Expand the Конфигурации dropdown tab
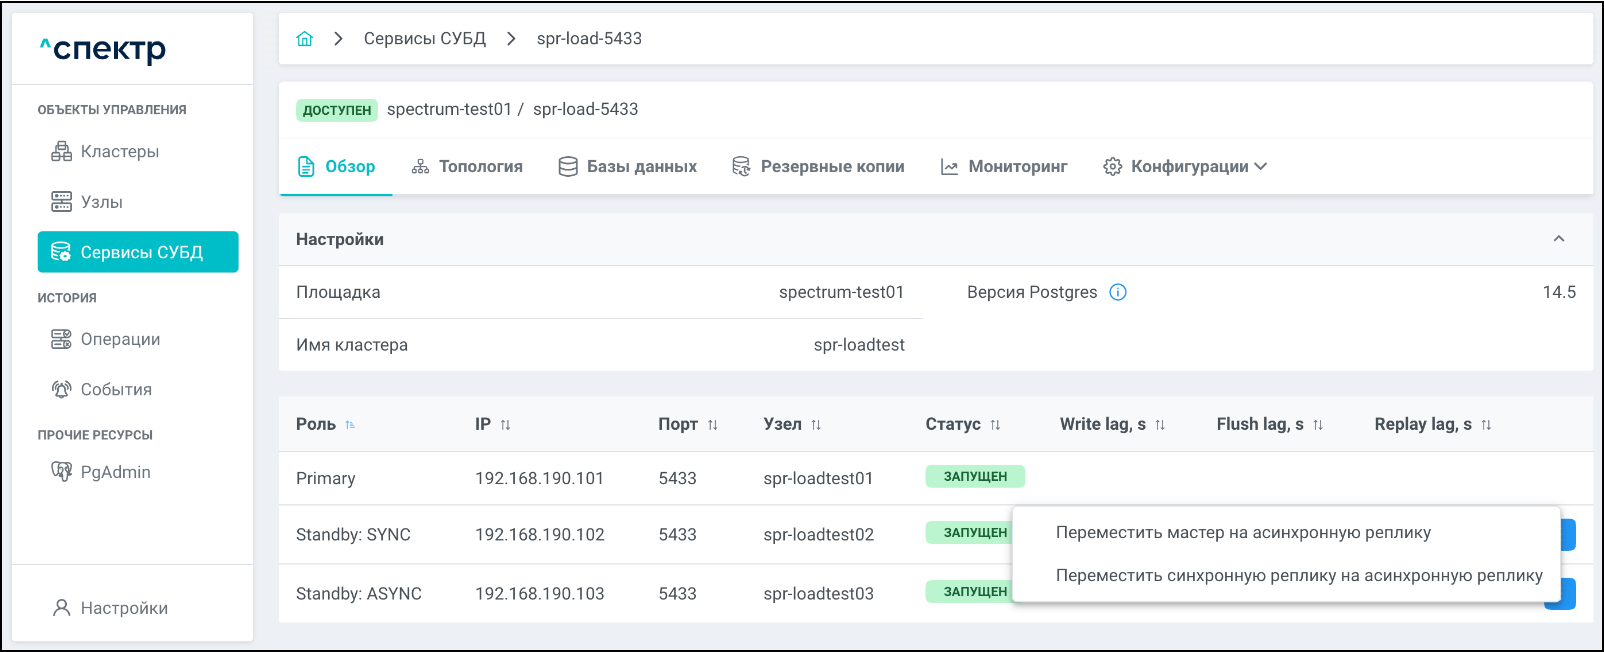 coord(1185,167)
